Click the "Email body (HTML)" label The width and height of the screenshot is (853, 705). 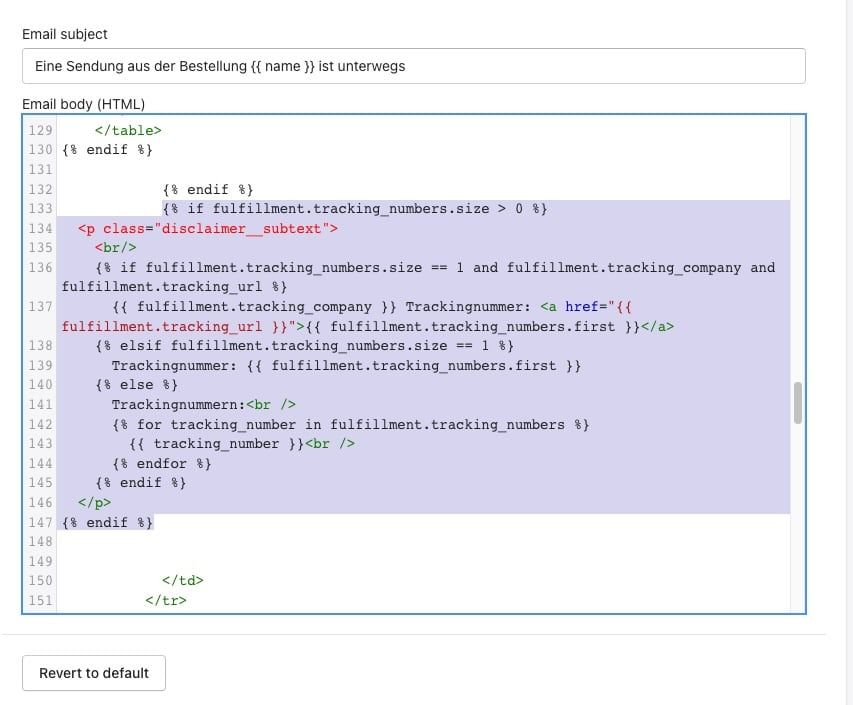(x=83, y=104)
